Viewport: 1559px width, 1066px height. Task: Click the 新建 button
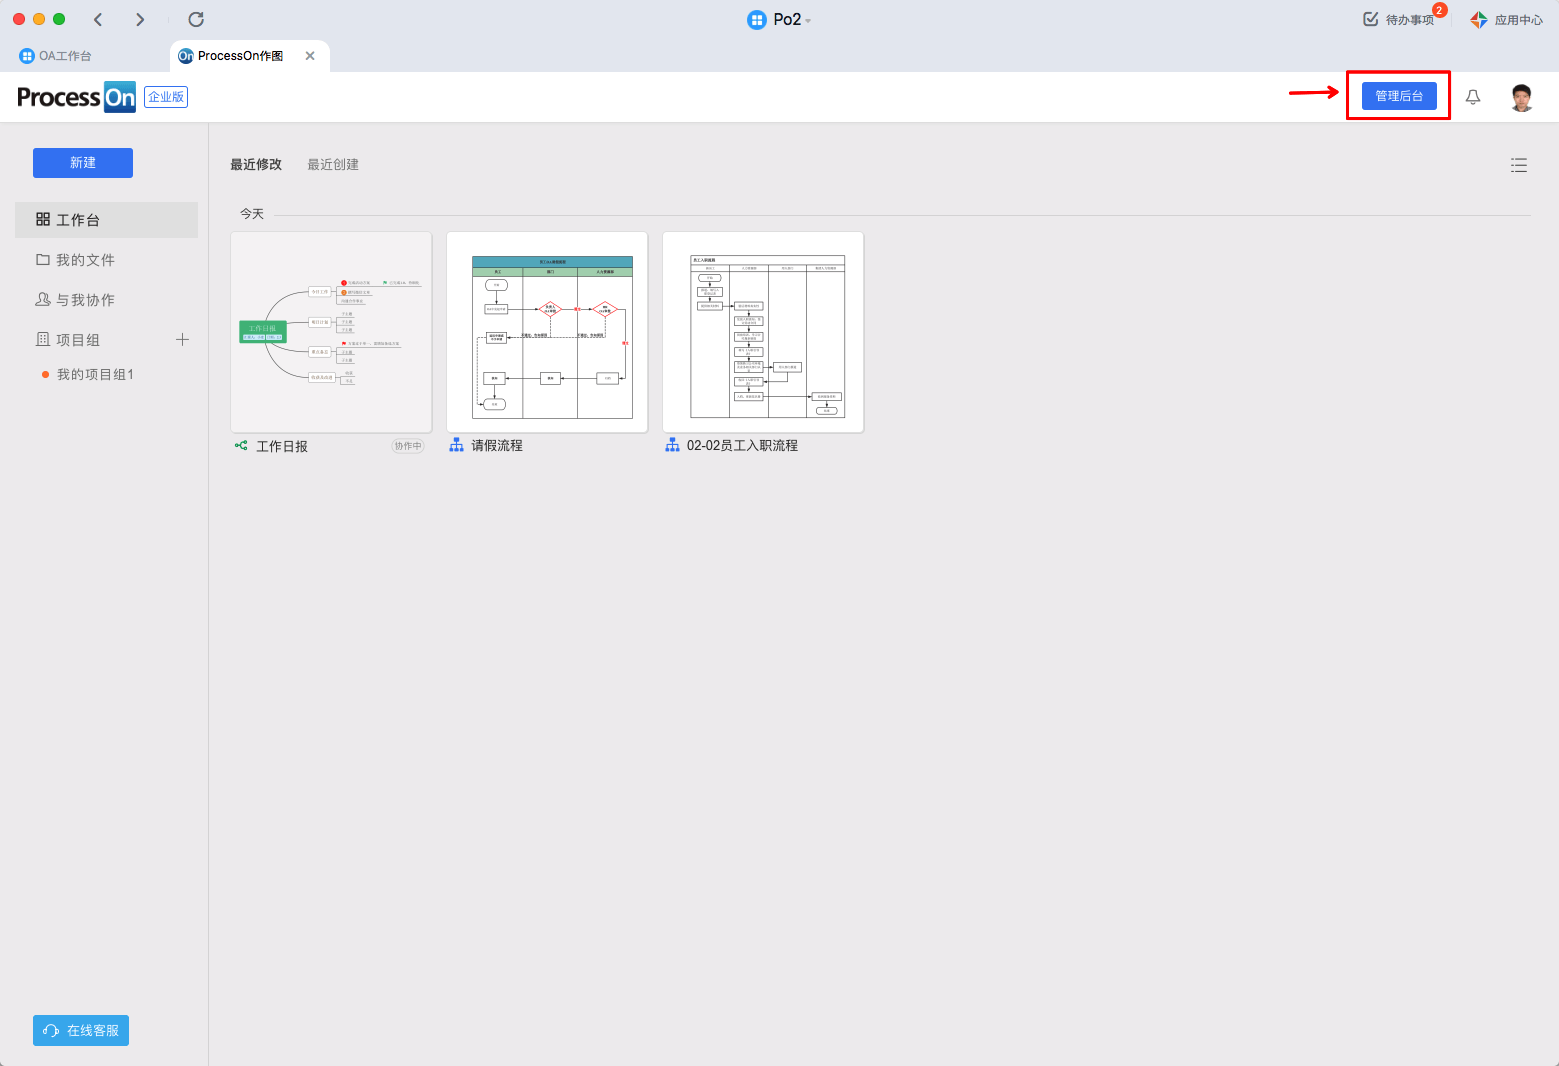83,163
